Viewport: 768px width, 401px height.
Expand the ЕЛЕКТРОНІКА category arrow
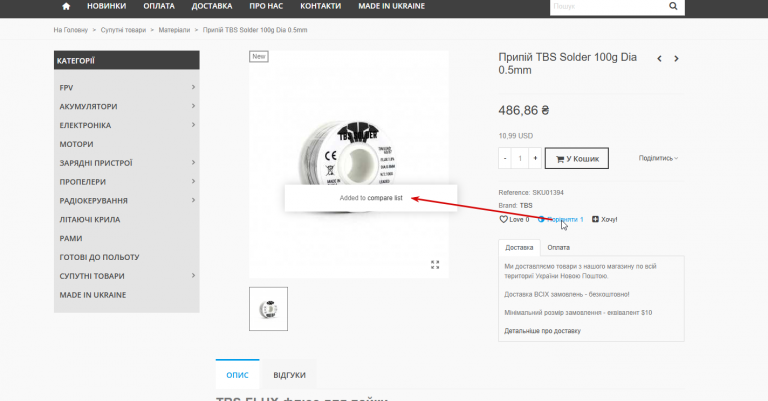(x=193, y=125)
